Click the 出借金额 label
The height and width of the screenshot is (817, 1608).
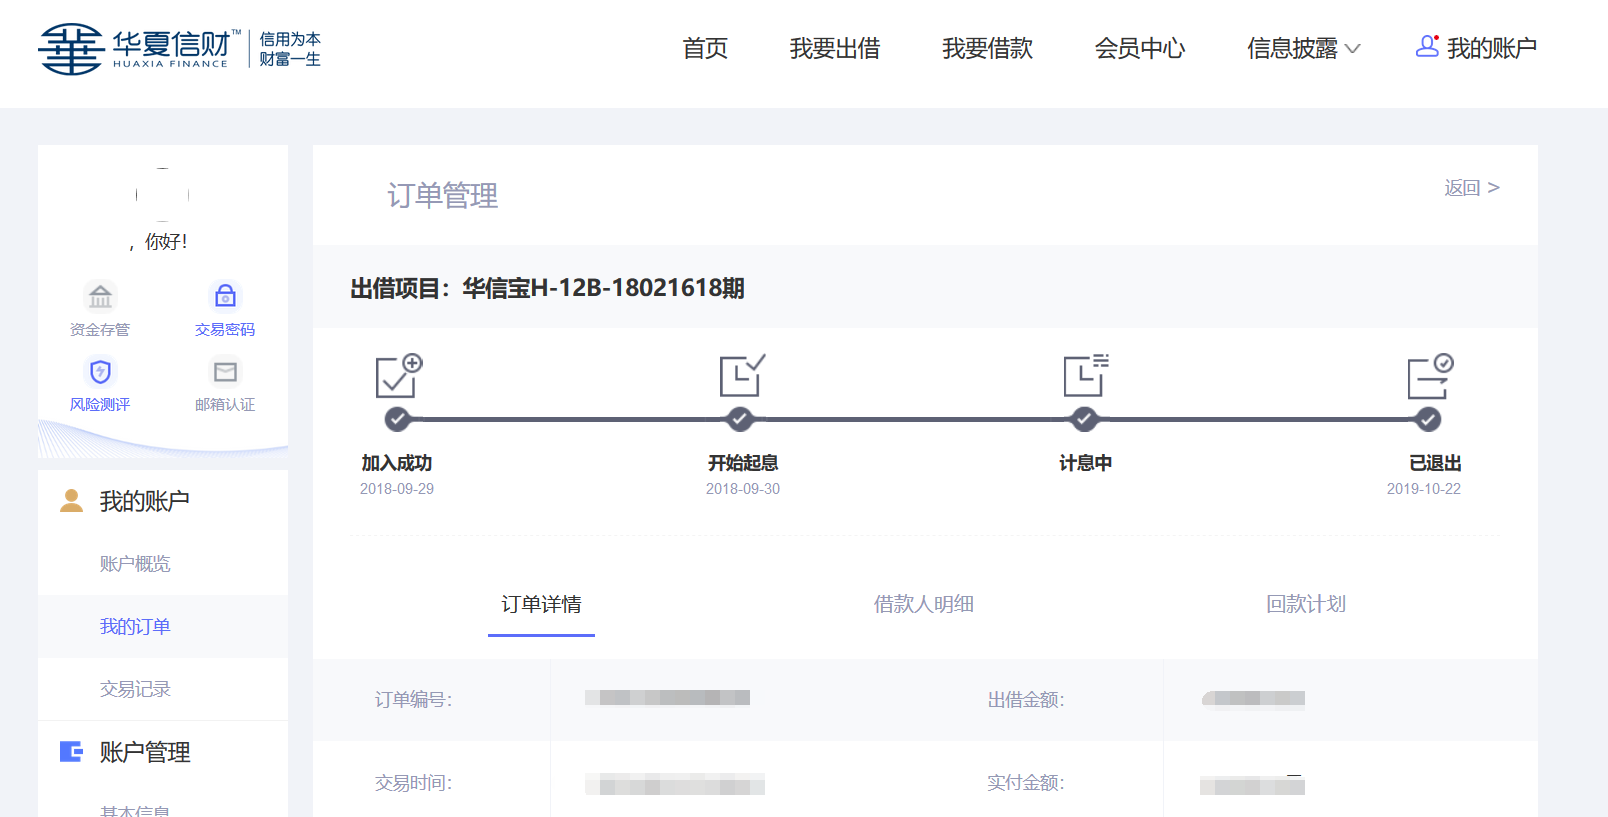(1026, 700)
